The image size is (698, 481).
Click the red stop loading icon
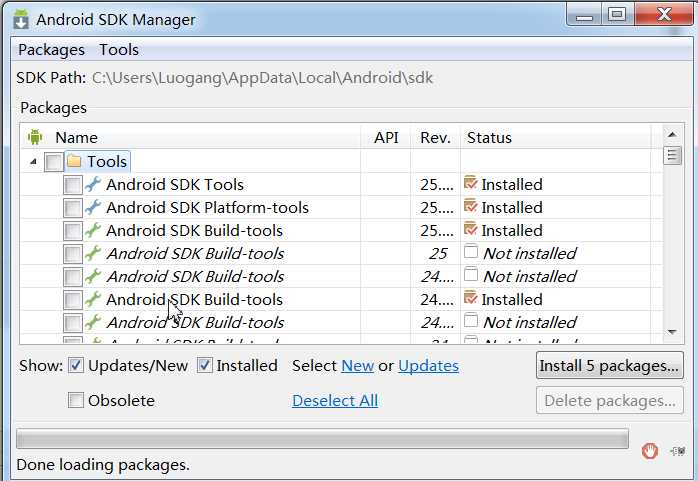click(x=650, y=451)
